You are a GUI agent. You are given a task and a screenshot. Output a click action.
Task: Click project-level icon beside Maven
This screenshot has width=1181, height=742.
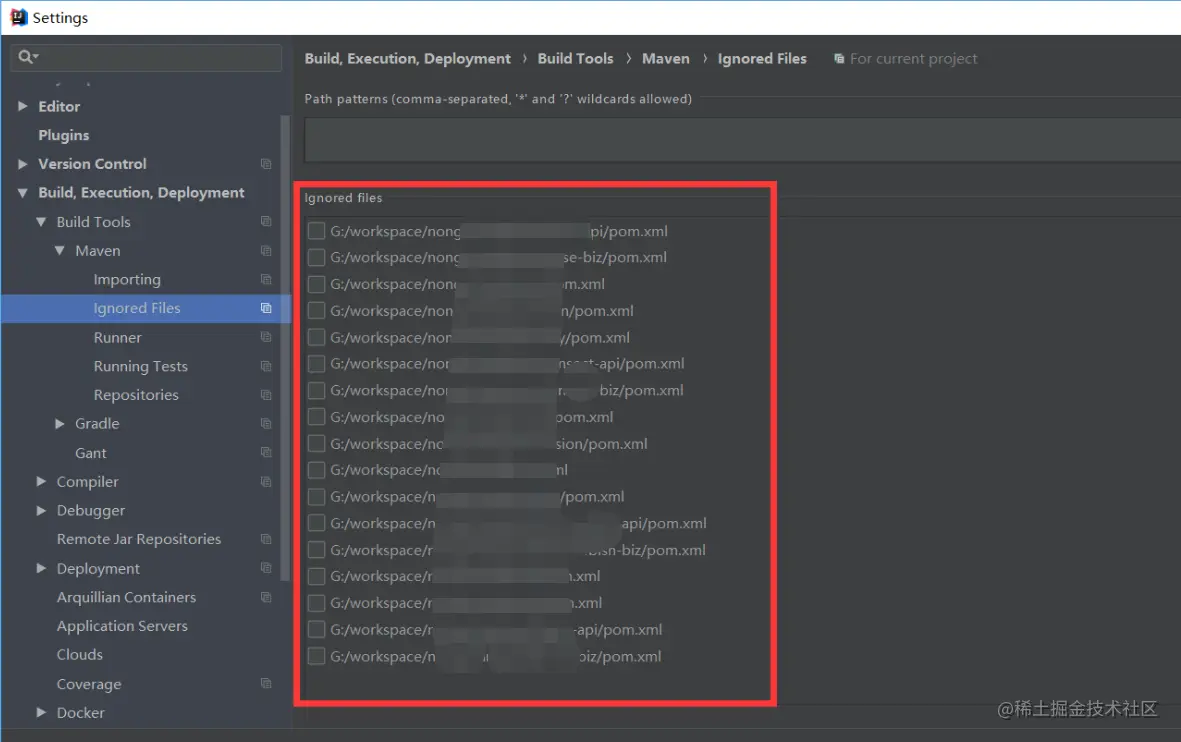coord(266,250)
